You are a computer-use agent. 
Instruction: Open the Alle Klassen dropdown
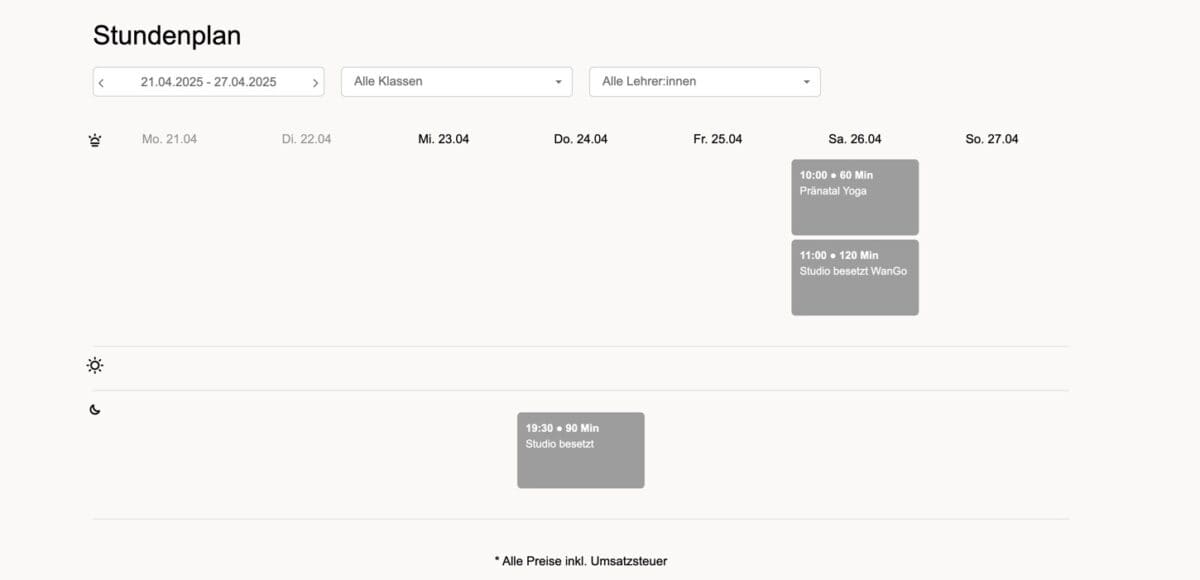pyautogui.click(x=457, y=82)
